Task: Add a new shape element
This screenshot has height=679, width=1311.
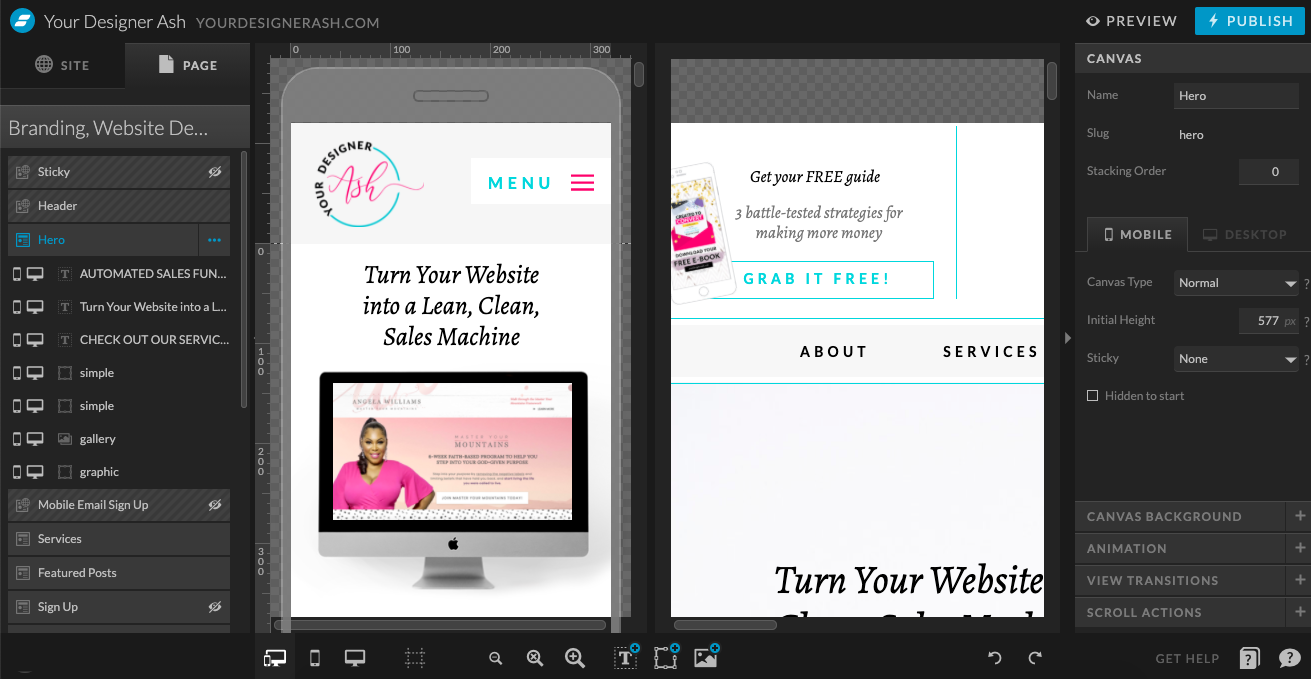Action: click(666, 656)
